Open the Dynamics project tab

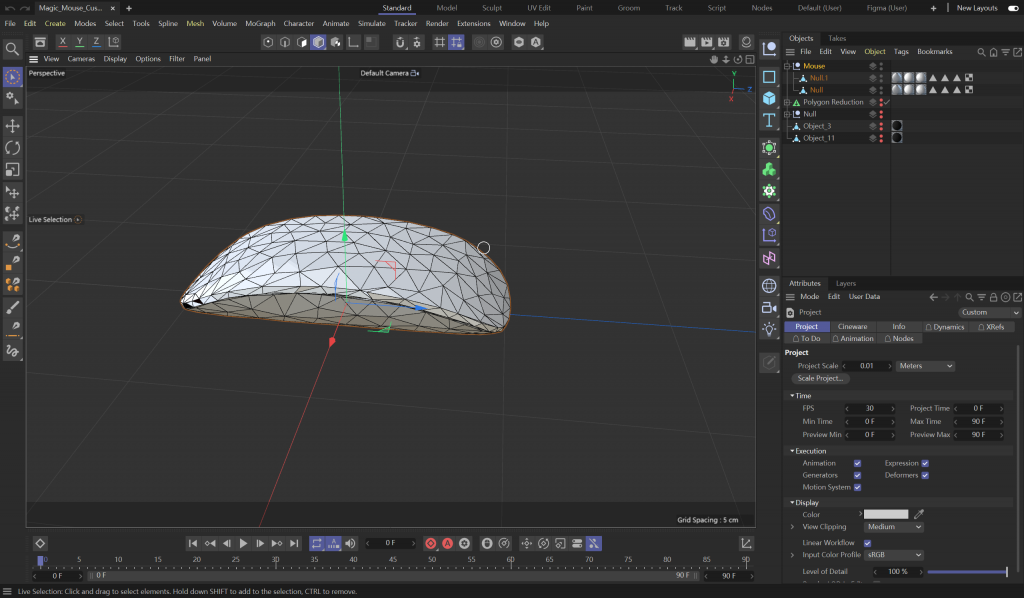(944, 326)
